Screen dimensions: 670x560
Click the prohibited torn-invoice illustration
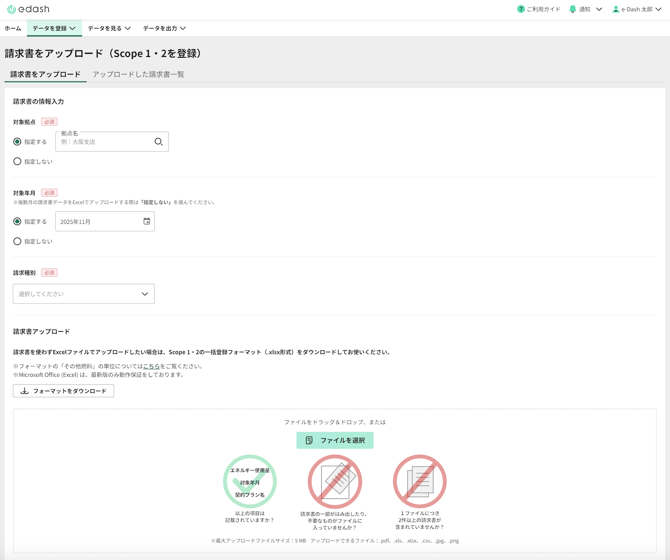point(335,481)
